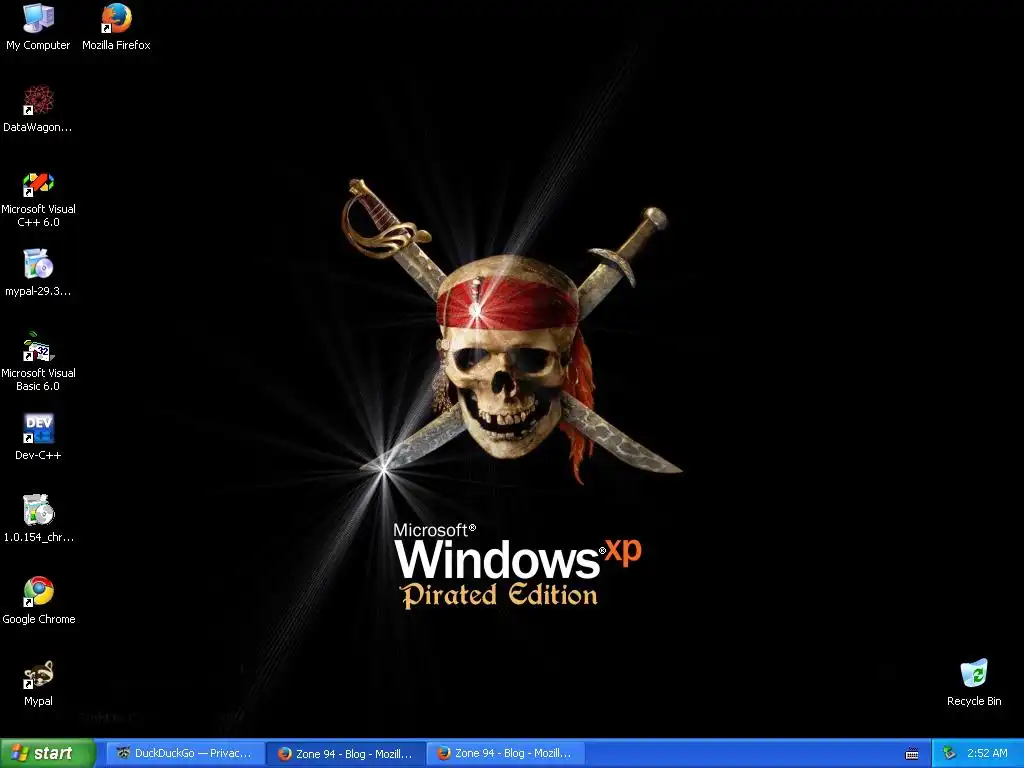Click the Dev-C++ desktop shortcut
Viewport: 1024px width, 768px height.
pyautogui.click(x=38, y=437)
